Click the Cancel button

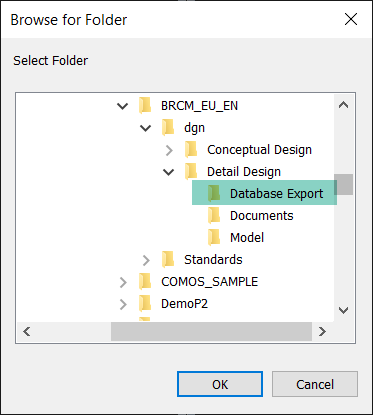click(x=315, y=384)
